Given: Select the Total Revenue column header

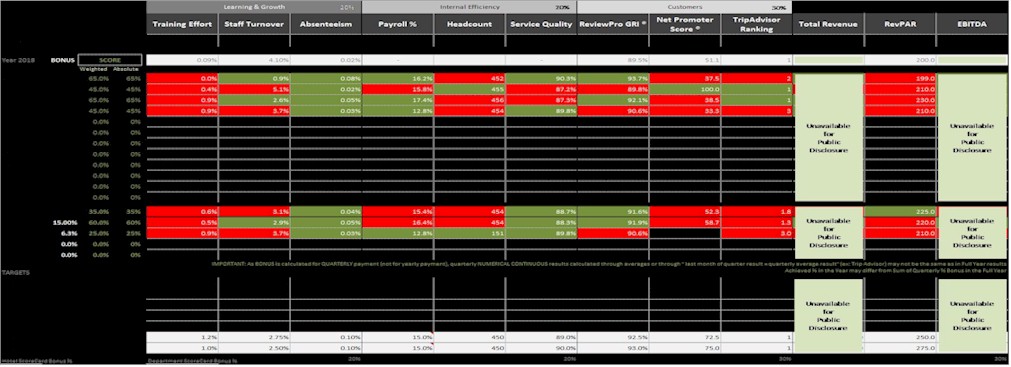Looking at the screenshot, I should [829, 24].
